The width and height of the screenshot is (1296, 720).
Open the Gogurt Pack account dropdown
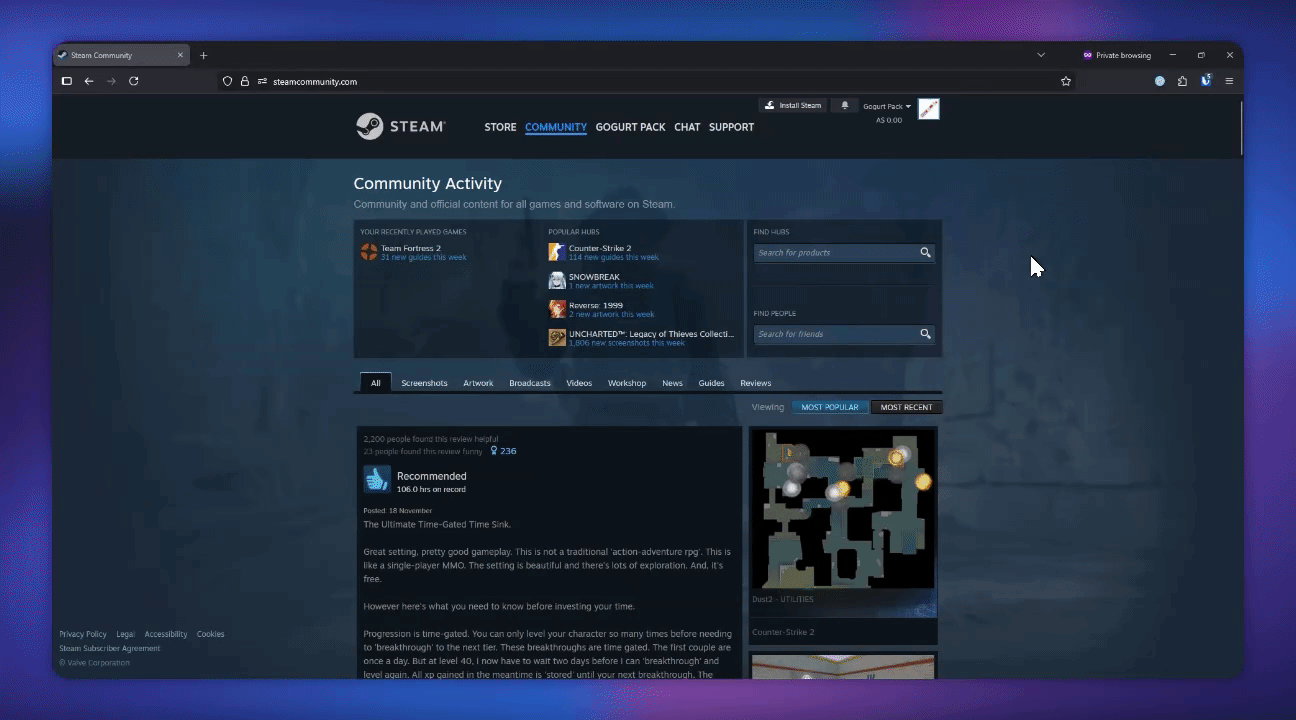click(x=884, y=105)
